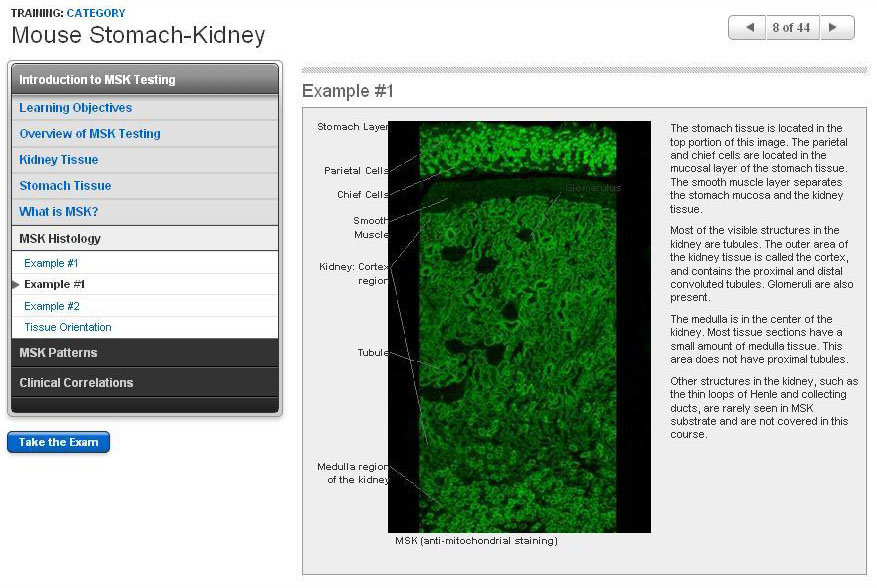Open the Stomach Tissue topic

click(x=65, y=186)
